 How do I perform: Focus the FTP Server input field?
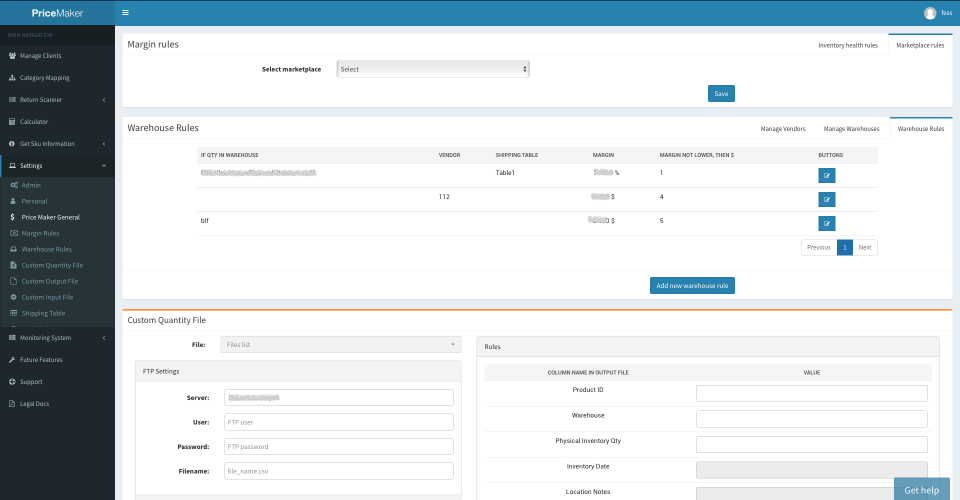(339, 398)
